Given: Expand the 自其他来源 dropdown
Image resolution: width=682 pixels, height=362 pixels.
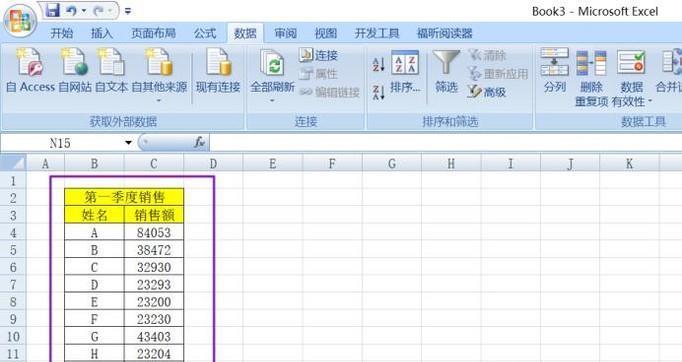Looking at the screenshot, I should tap(159, 101).
